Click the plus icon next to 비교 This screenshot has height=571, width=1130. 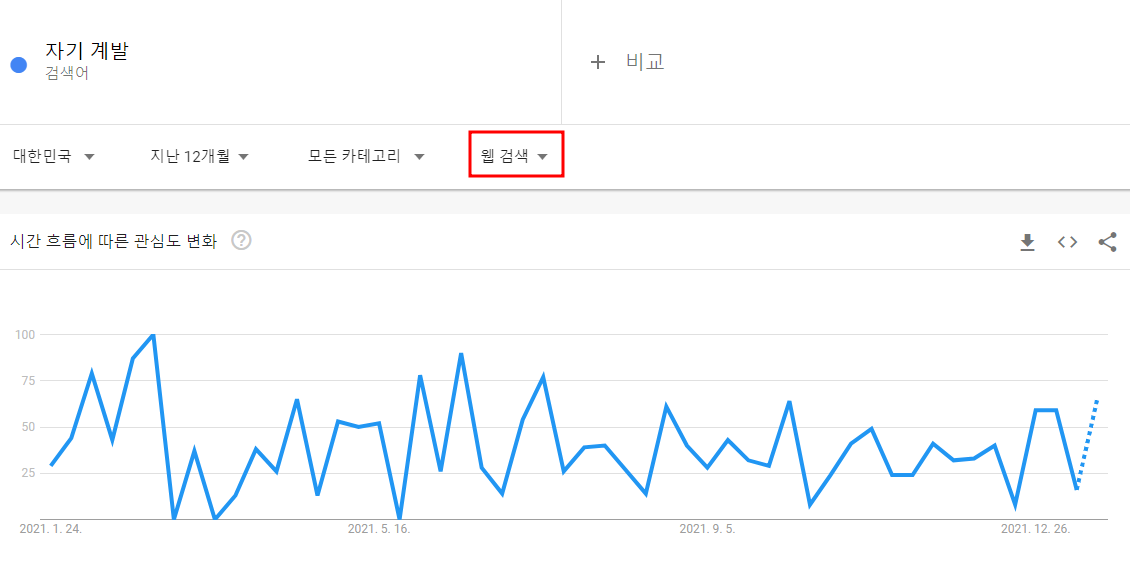tap(597, 62)
